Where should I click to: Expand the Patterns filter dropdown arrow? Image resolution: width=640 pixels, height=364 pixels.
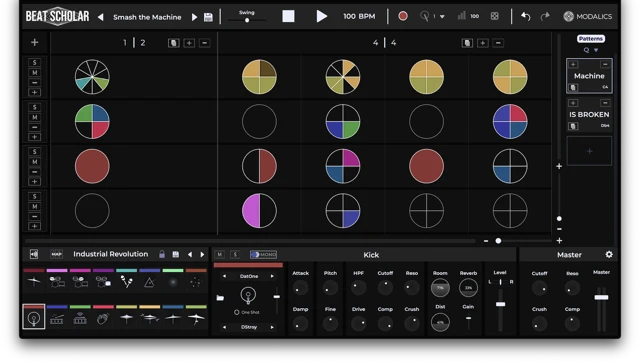[x=596, y=50]
